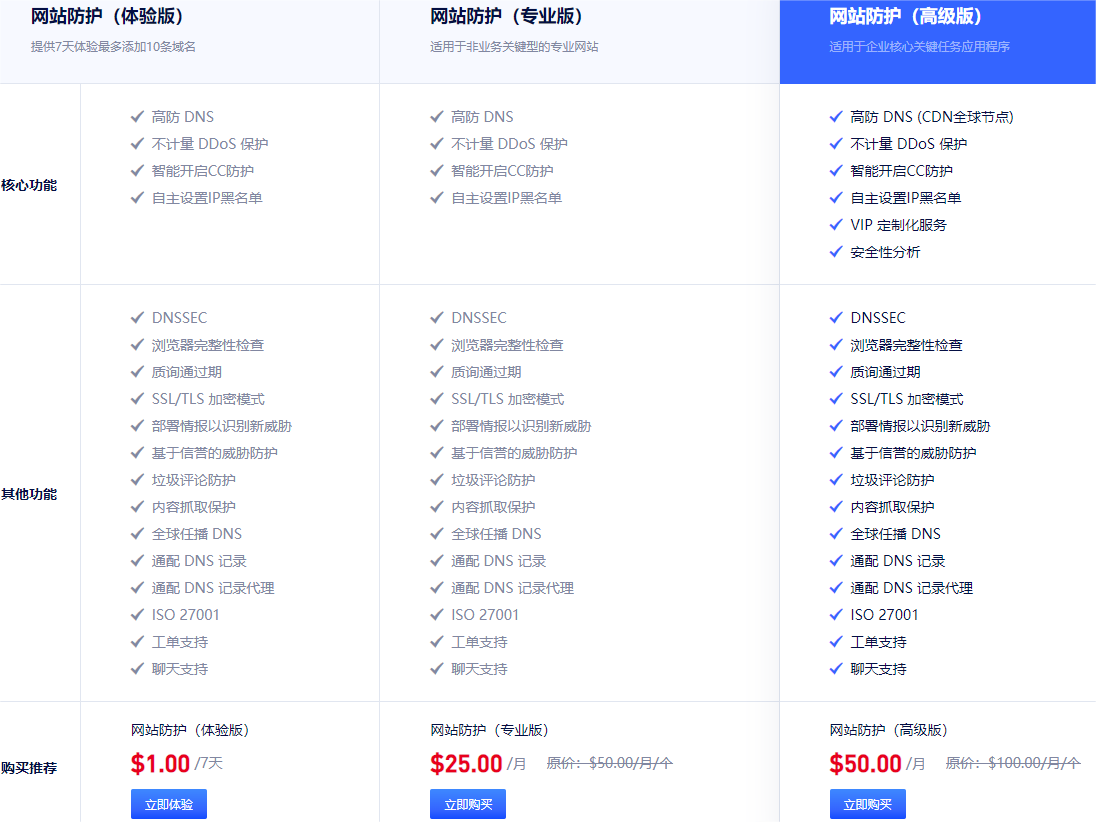1096x822 pixels.
Task: Click the strikethrough 原价: $50.00/月/个 text
Action: coord(610,763)
